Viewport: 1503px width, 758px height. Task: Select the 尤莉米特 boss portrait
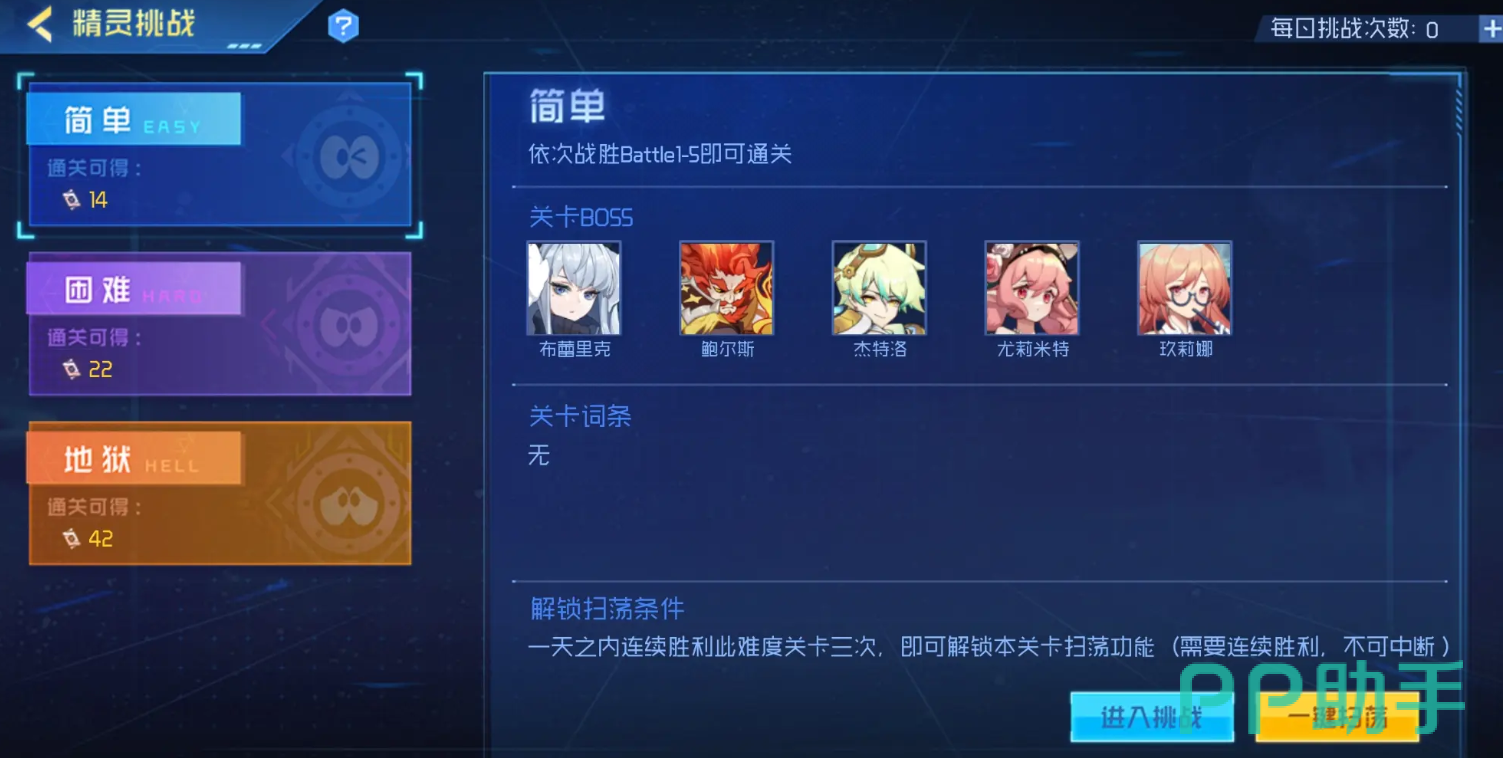(x=1032, y=288)
